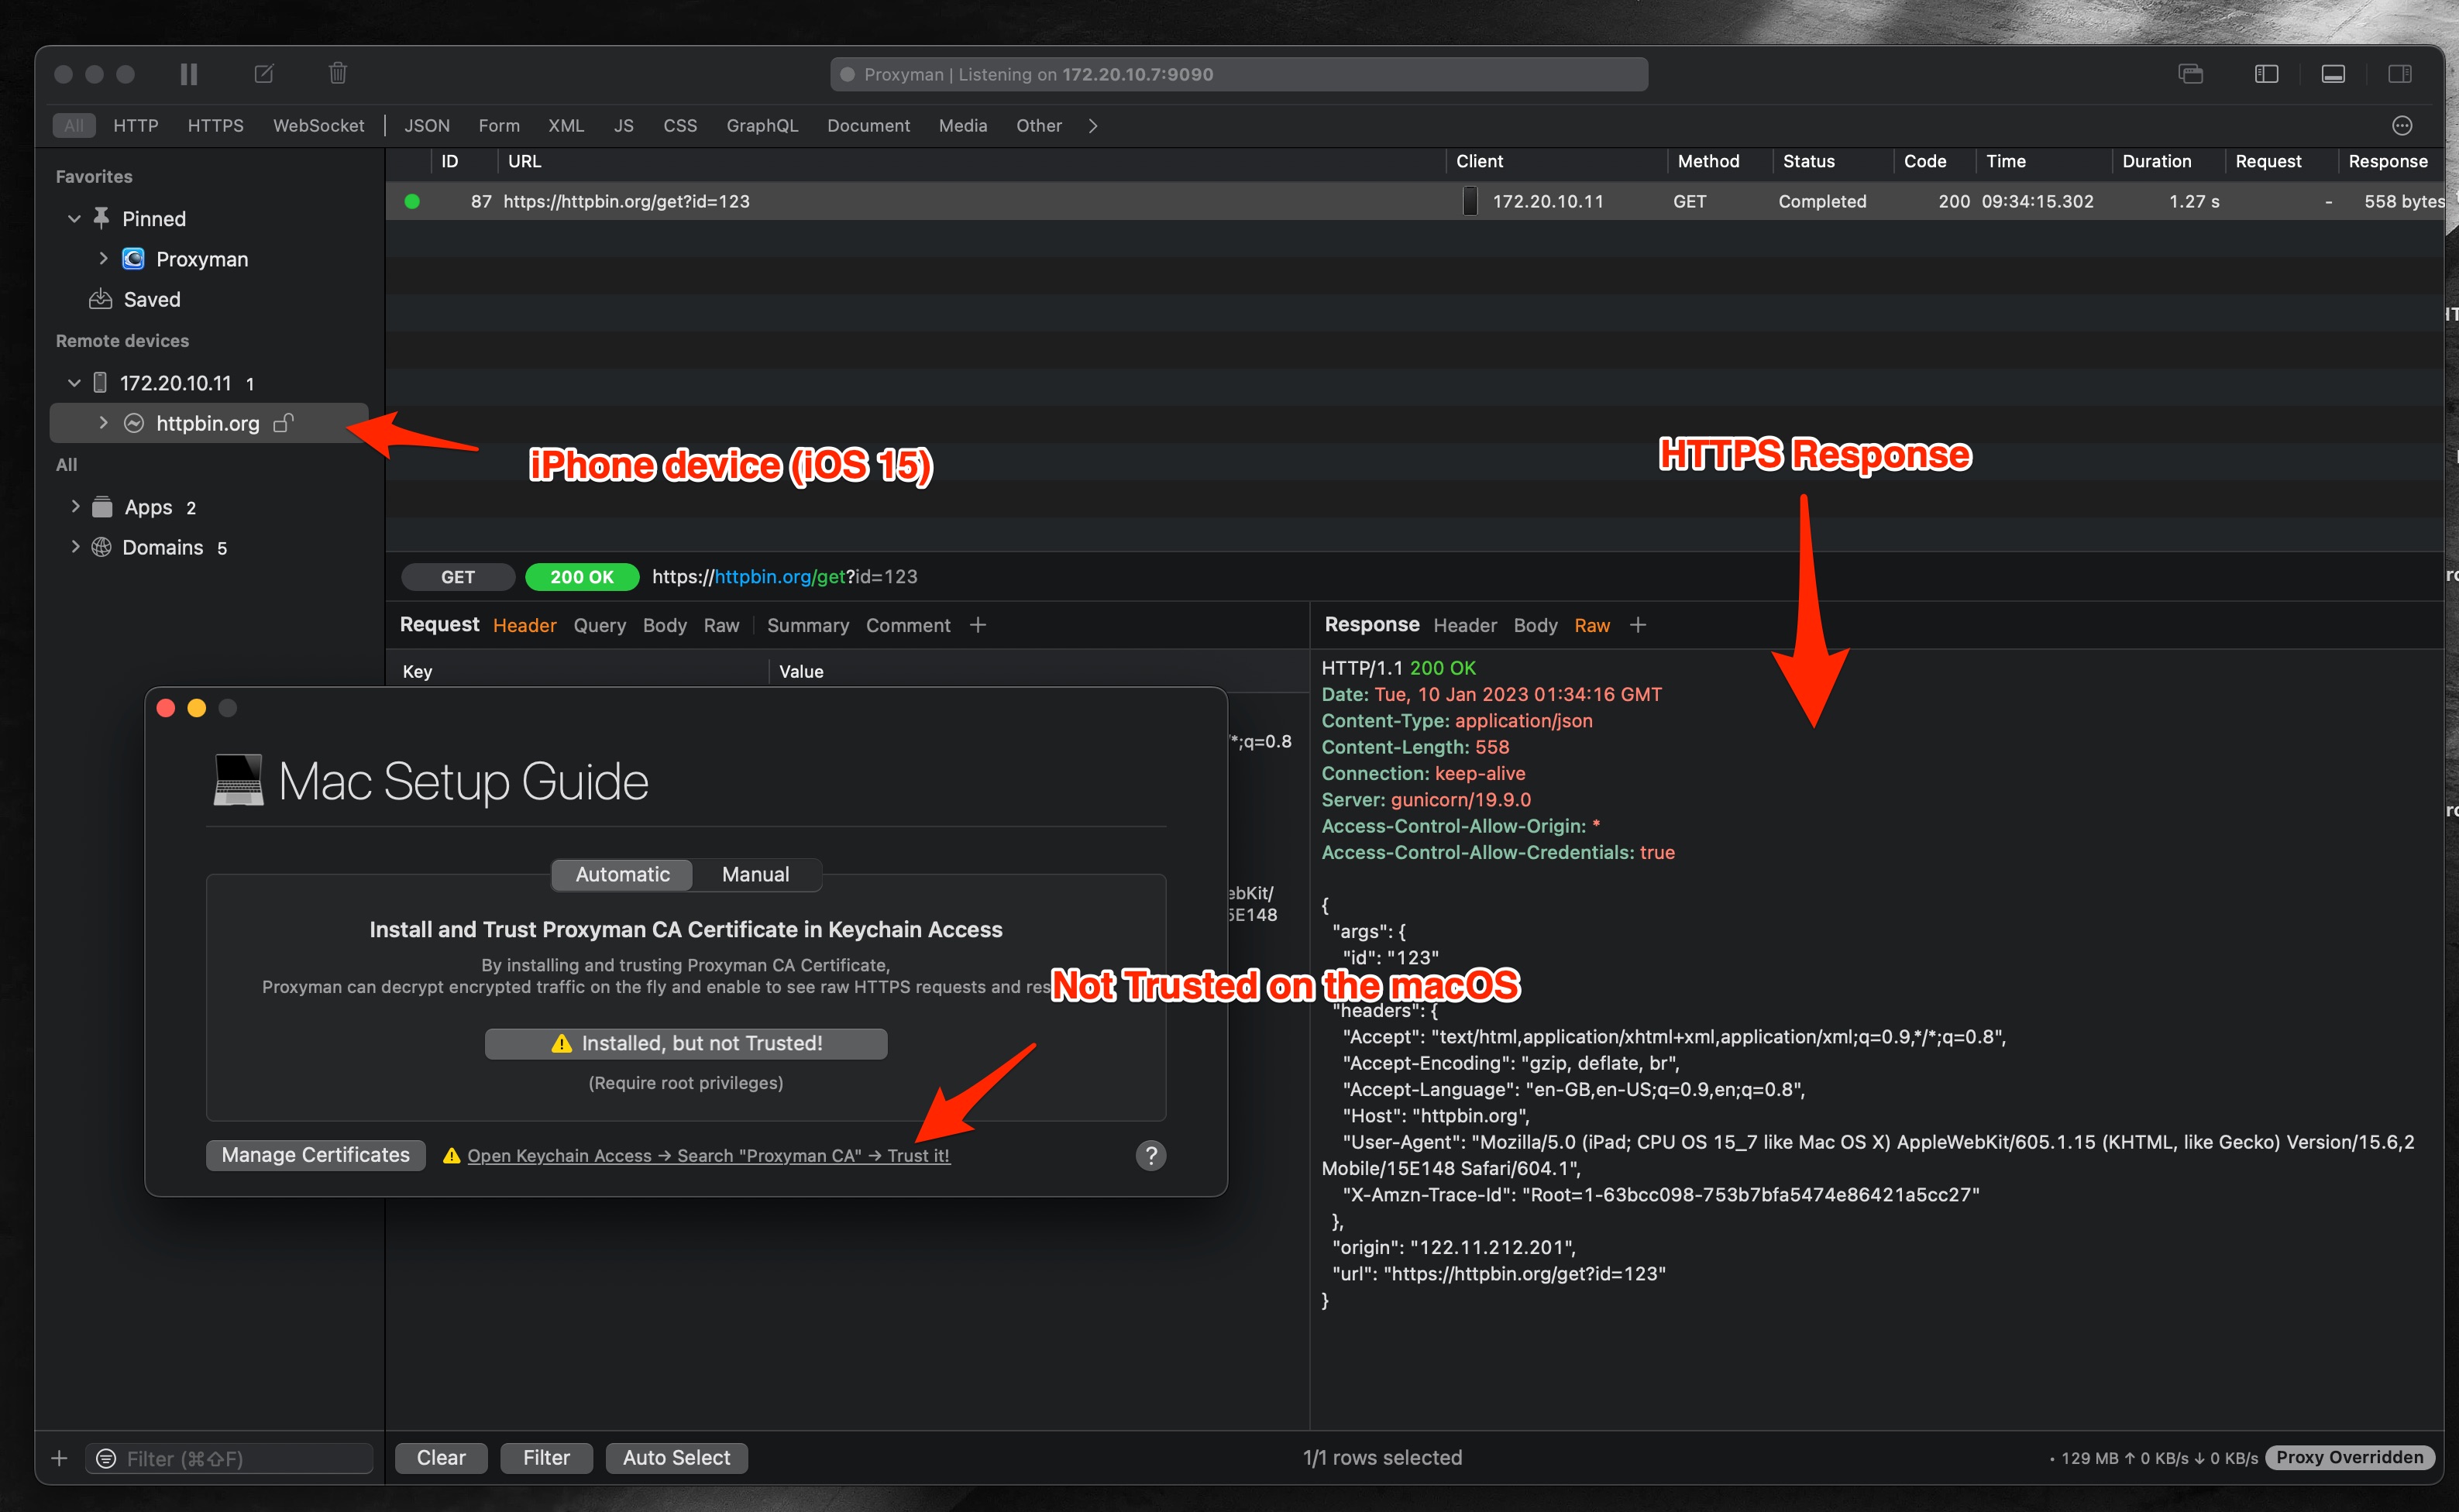Viewport: 2459px width, 1512px height.
Task: Click the trash icon to clear session
Action: 338,74
